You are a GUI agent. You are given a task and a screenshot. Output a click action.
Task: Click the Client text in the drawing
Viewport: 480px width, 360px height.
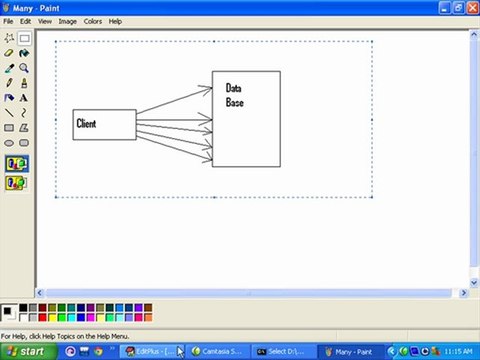(x=86, y=123)
